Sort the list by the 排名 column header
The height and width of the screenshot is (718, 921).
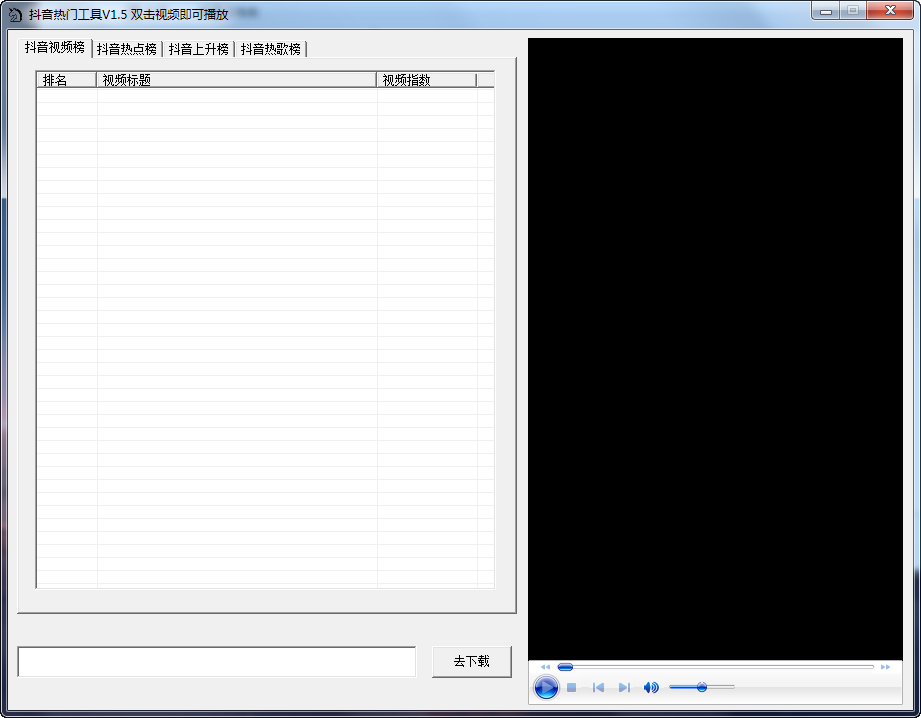[x=66, y=80]
